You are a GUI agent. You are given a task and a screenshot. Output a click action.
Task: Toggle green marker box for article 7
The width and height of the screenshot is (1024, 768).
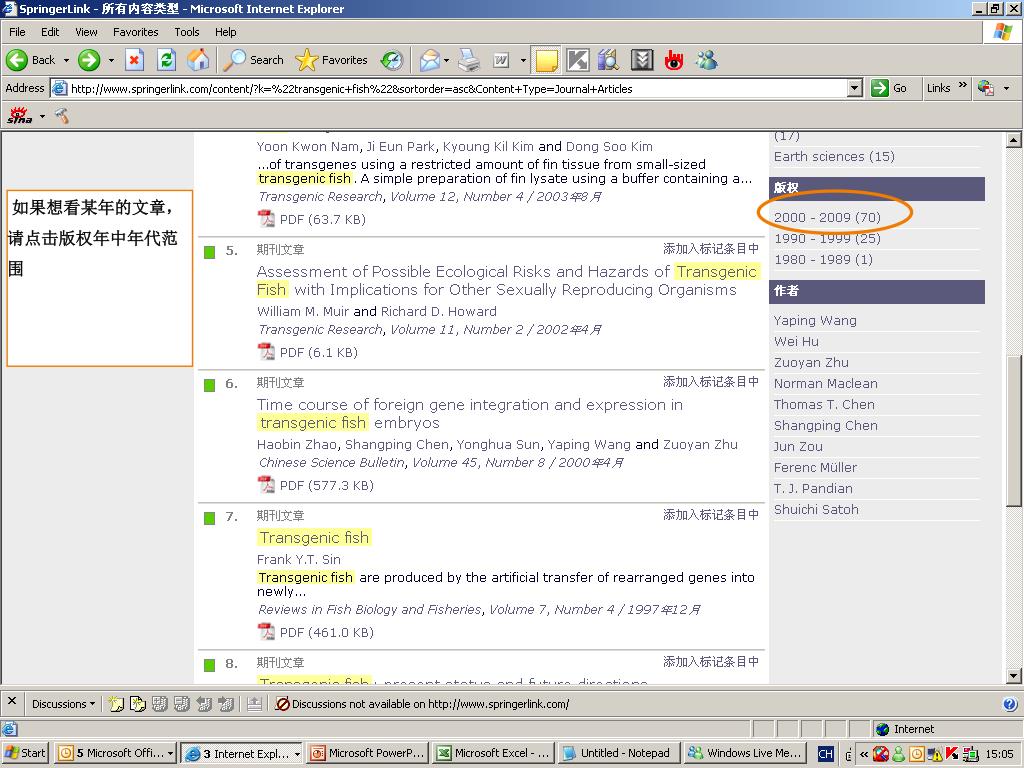coord(210,519)
